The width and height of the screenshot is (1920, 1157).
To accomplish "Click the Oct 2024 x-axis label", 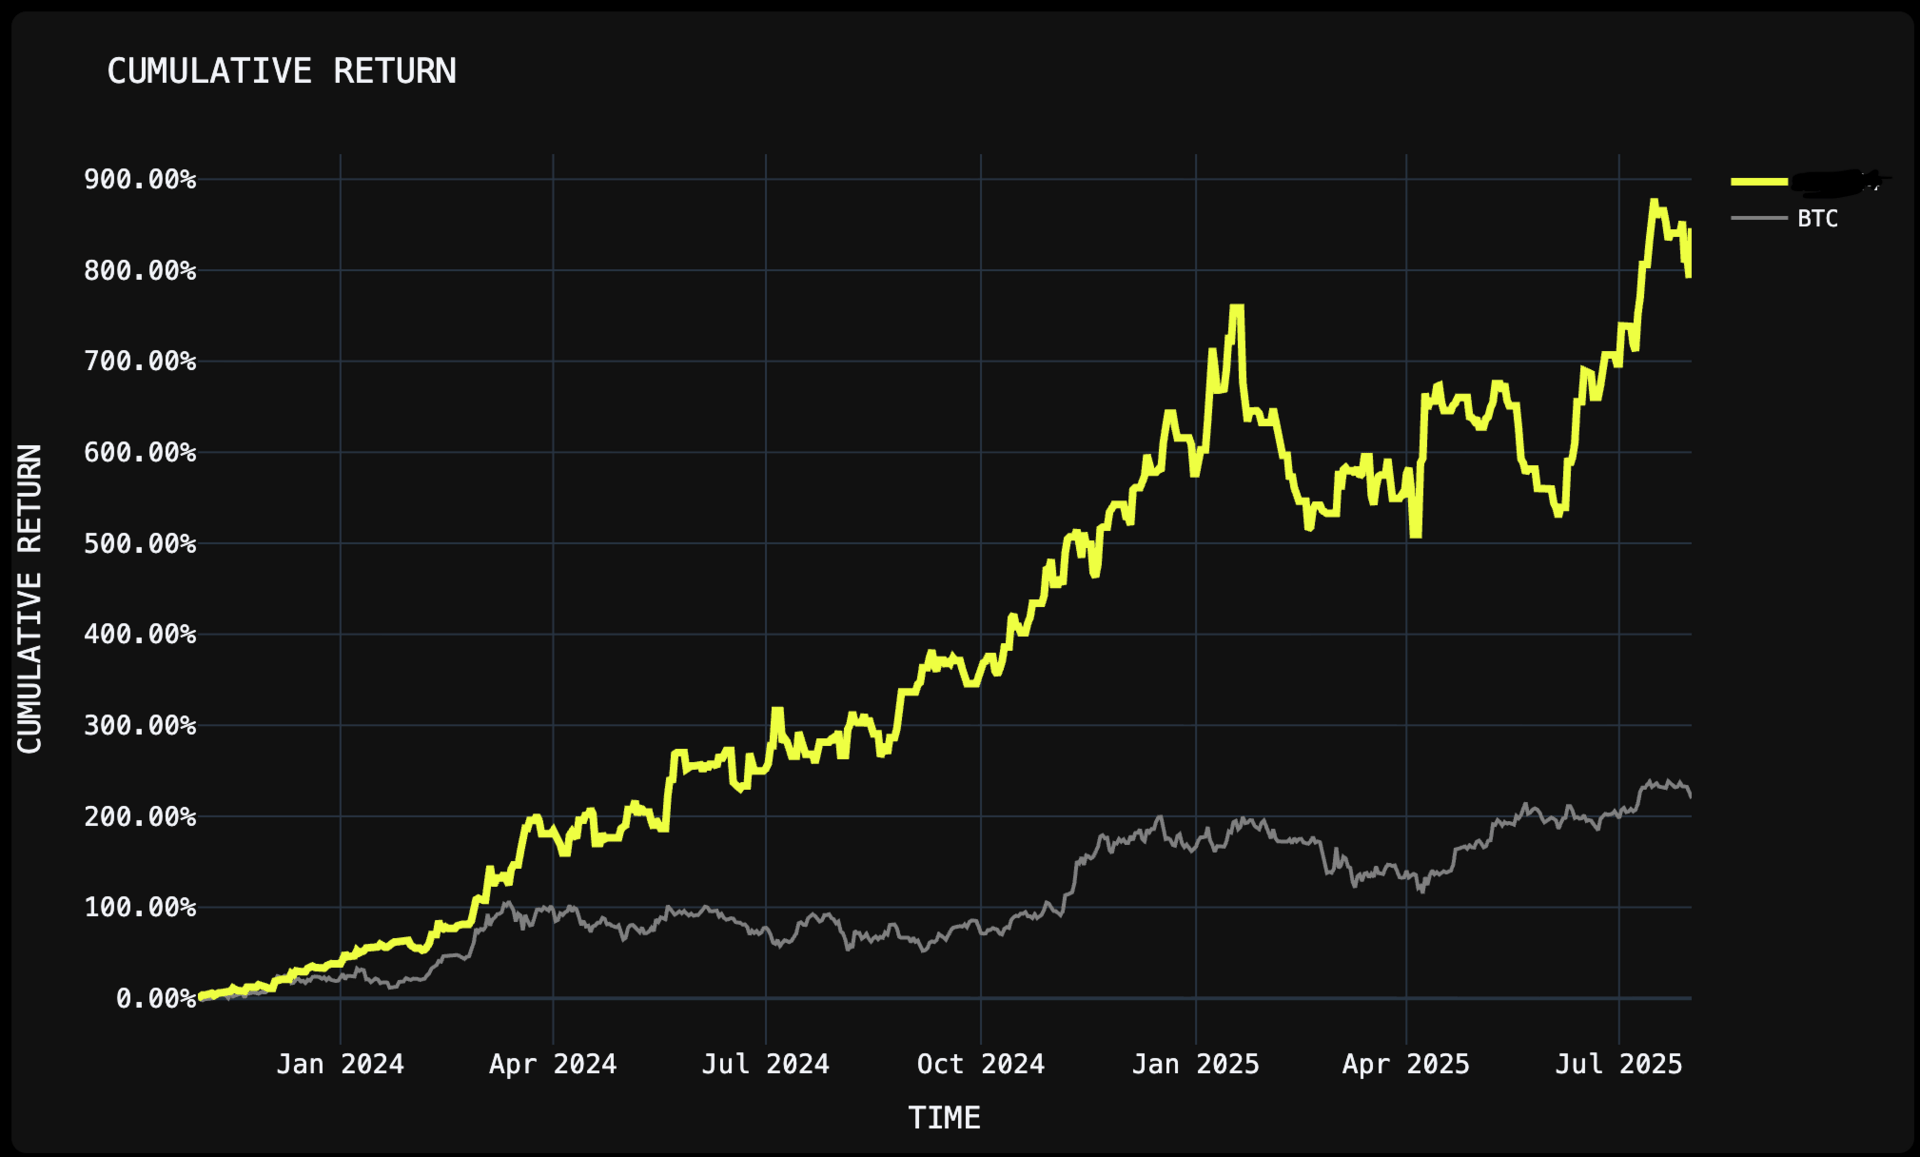I will [x=981, y=1064].
